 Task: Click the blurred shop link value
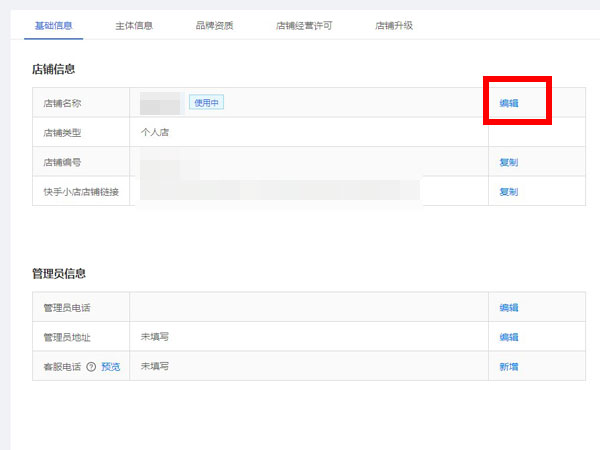click(280, 191)
